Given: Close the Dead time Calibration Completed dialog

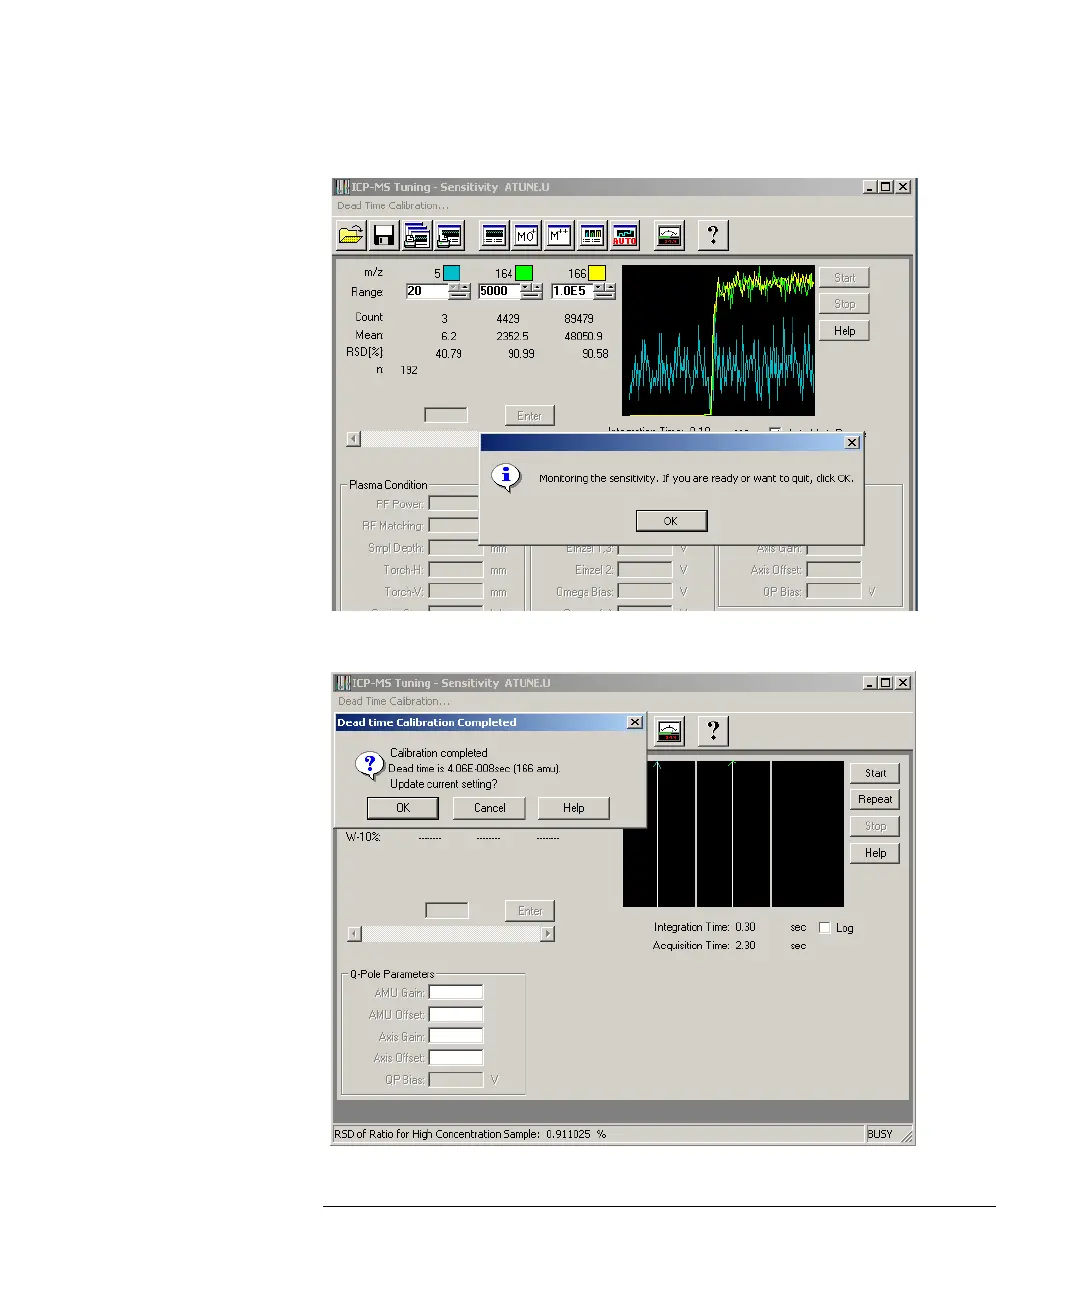Looking at the screenshot, I should (635, 722).
